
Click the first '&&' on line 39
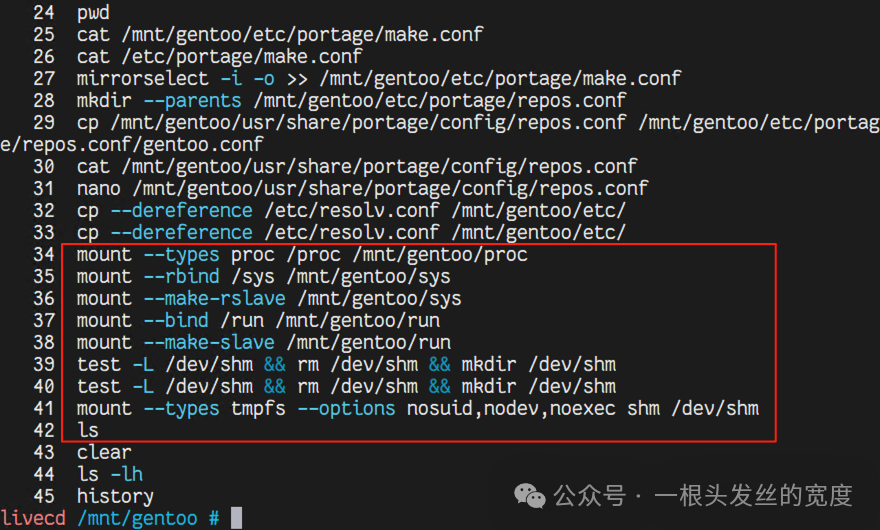pyautogui.click(x=274, y=365)
